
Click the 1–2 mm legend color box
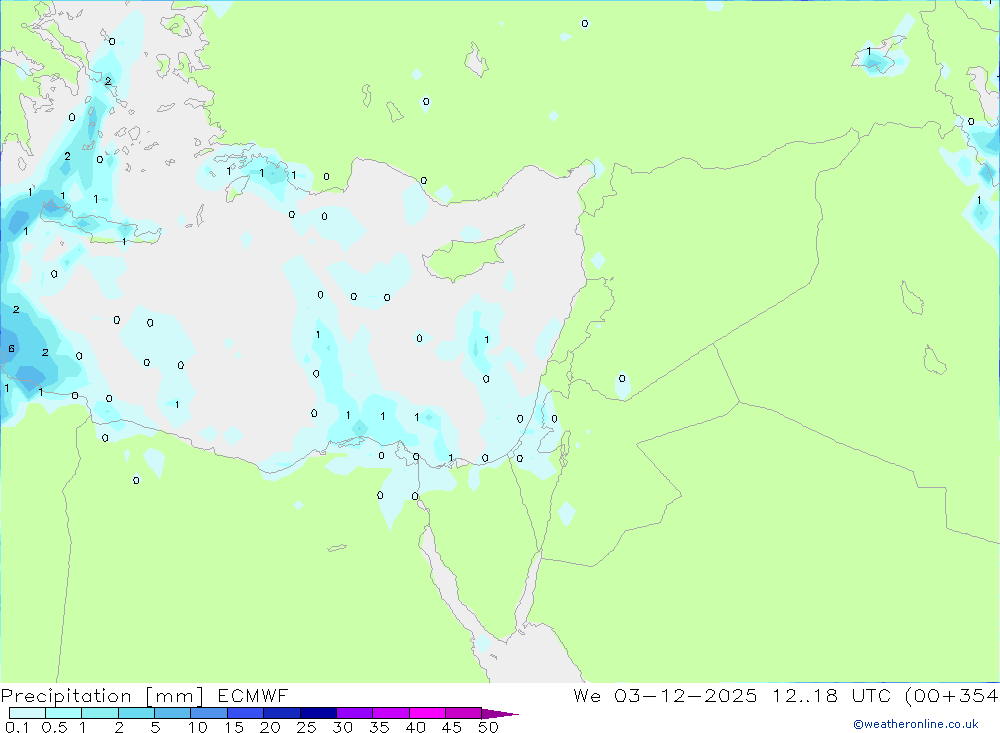point(100,713)
